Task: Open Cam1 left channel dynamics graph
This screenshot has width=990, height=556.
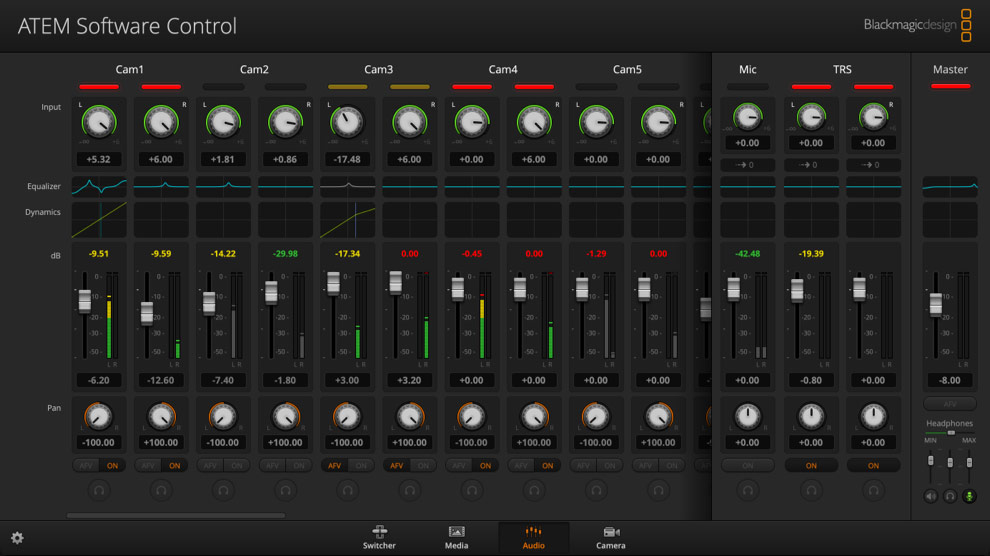Action: point(99,220)
